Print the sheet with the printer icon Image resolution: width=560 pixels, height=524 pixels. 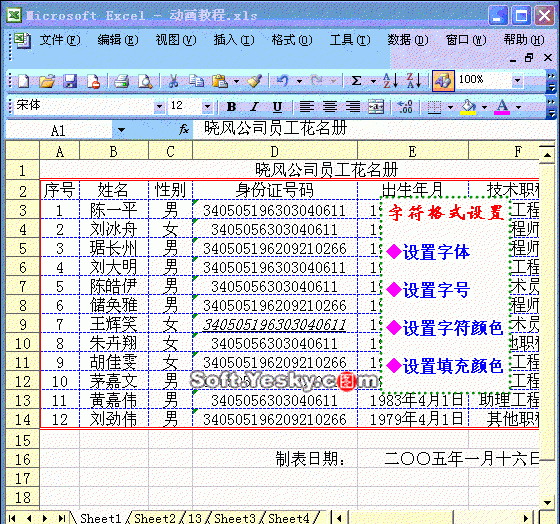coord(121,81)
